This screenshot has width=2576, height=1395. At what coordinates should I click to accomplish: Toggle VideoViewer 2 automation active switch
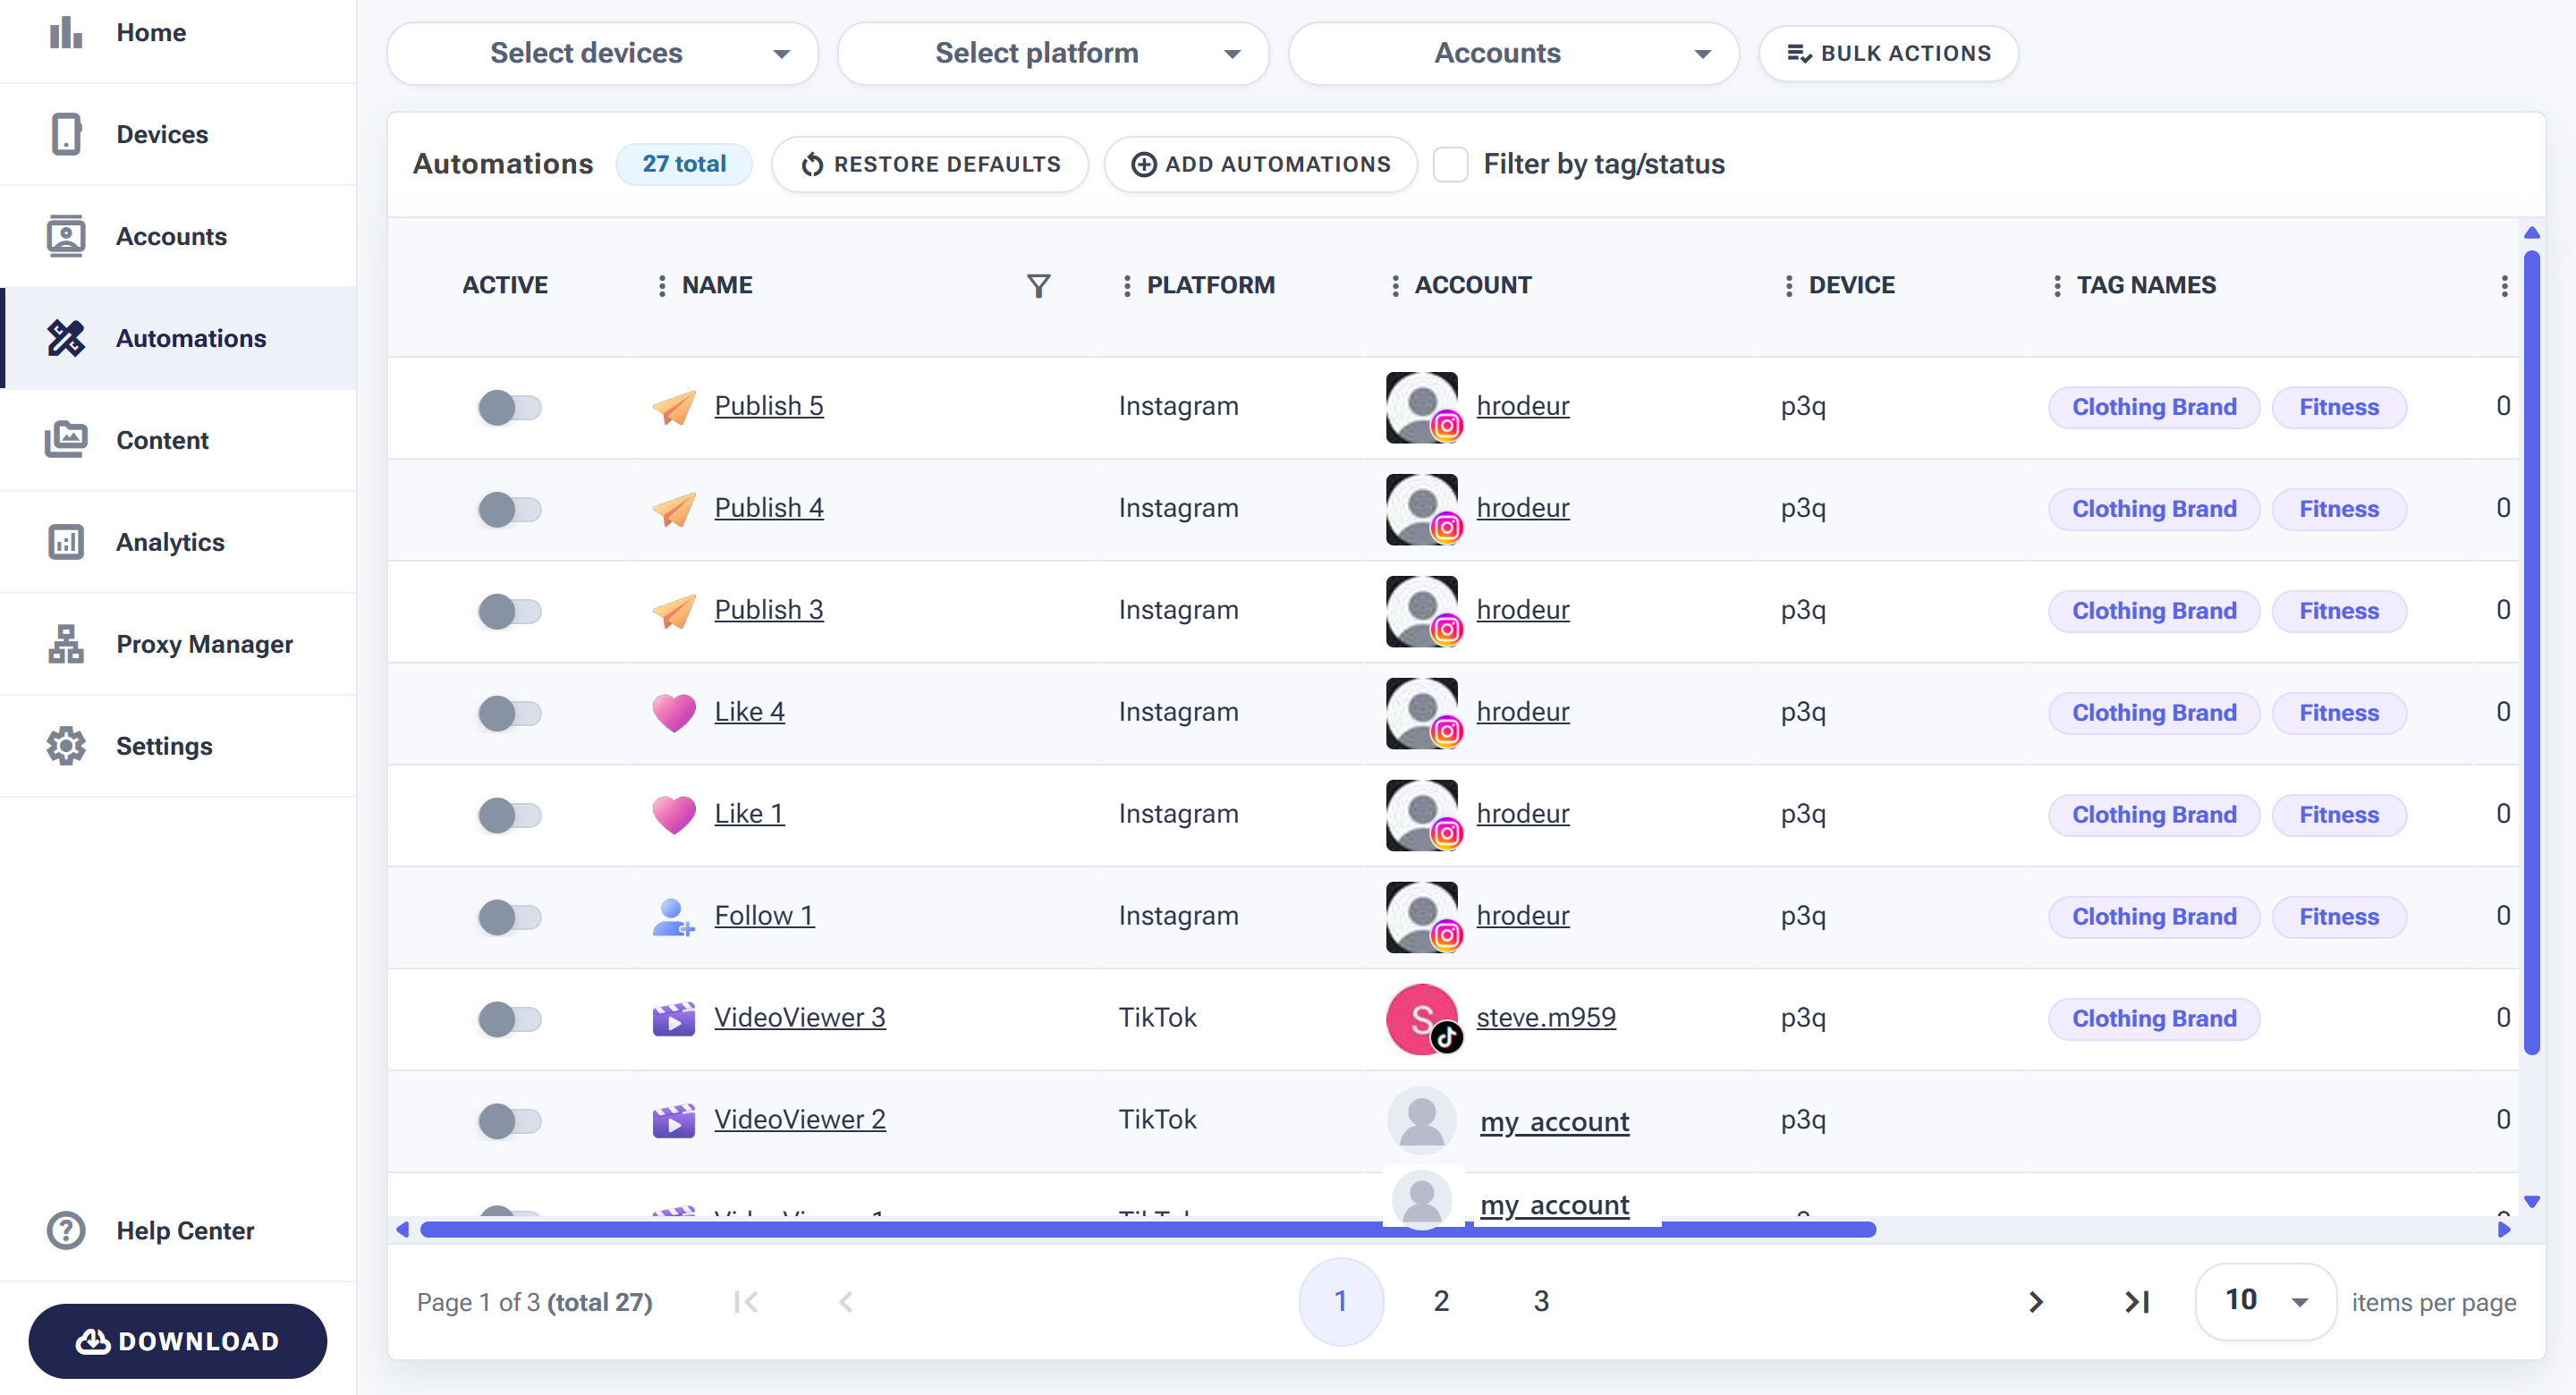tap(510, 1121)
